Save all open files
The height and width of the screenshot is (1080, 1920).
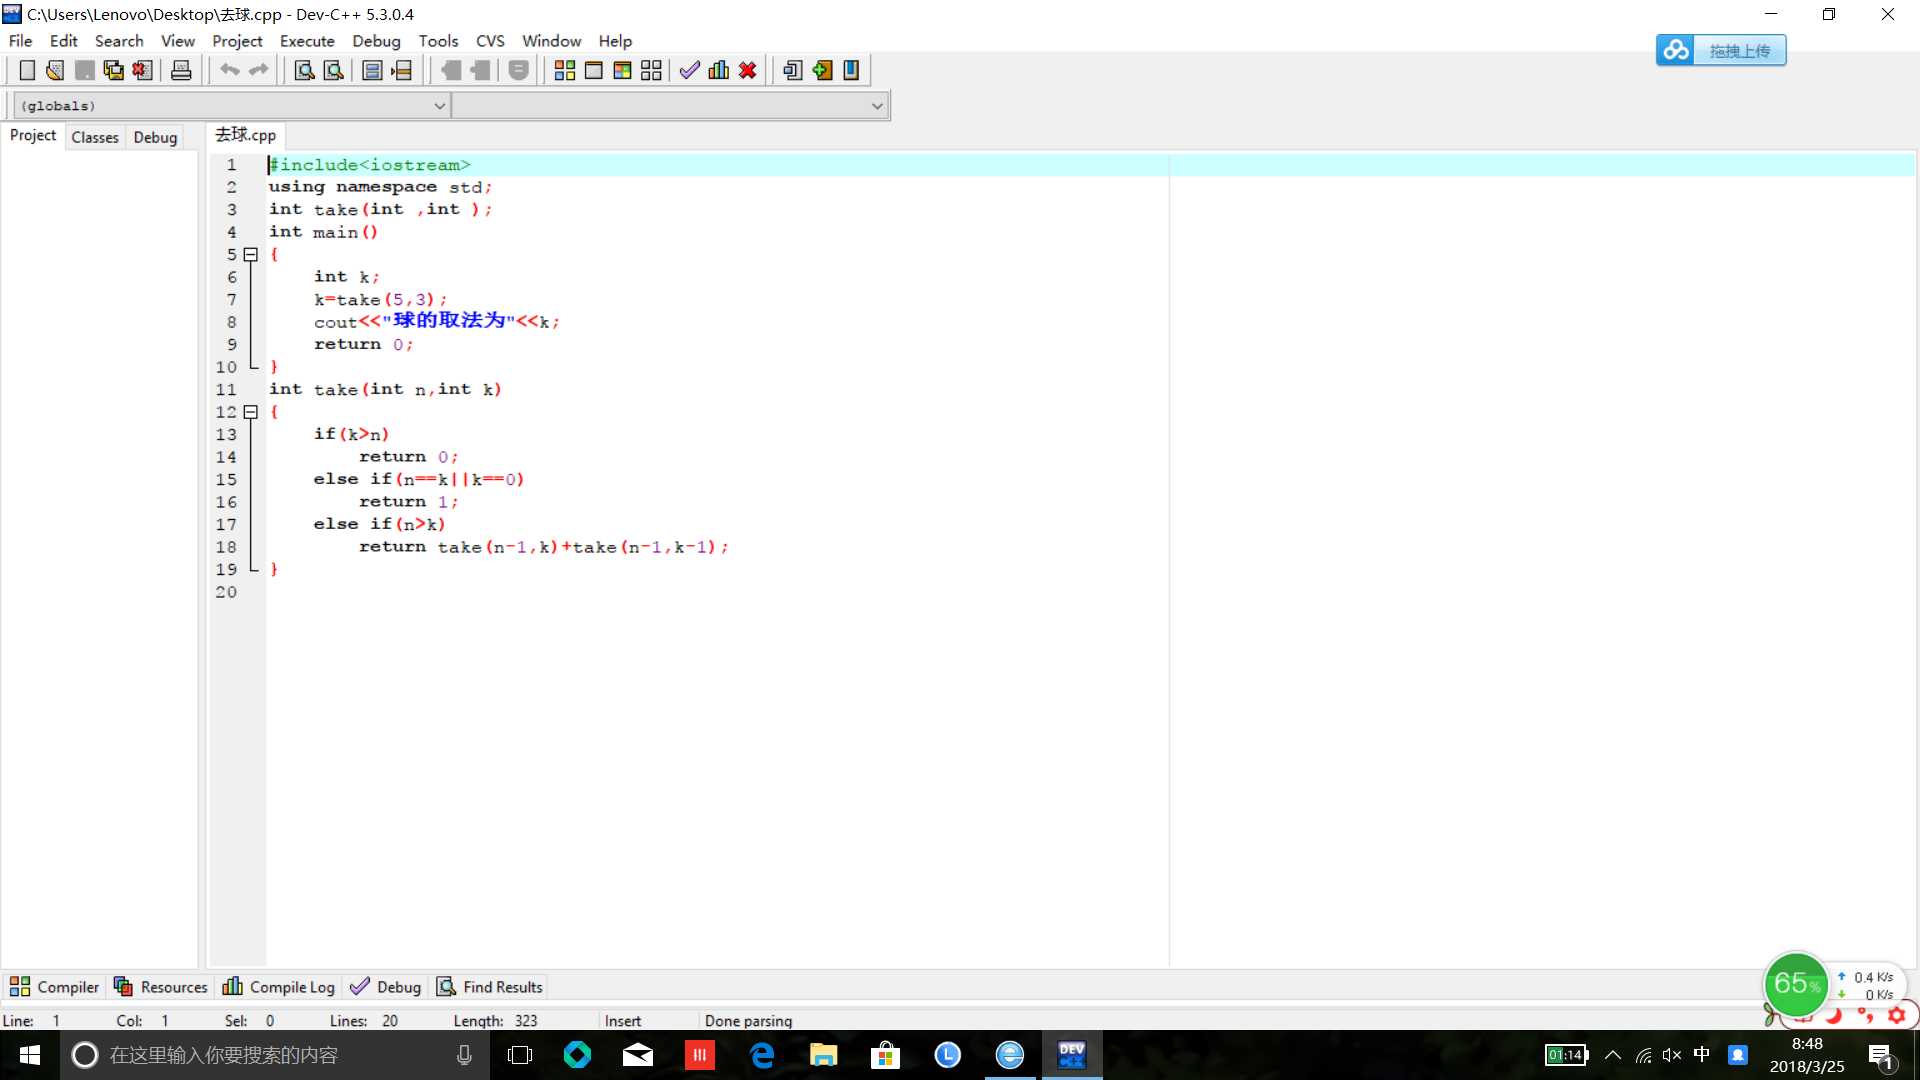114,70
